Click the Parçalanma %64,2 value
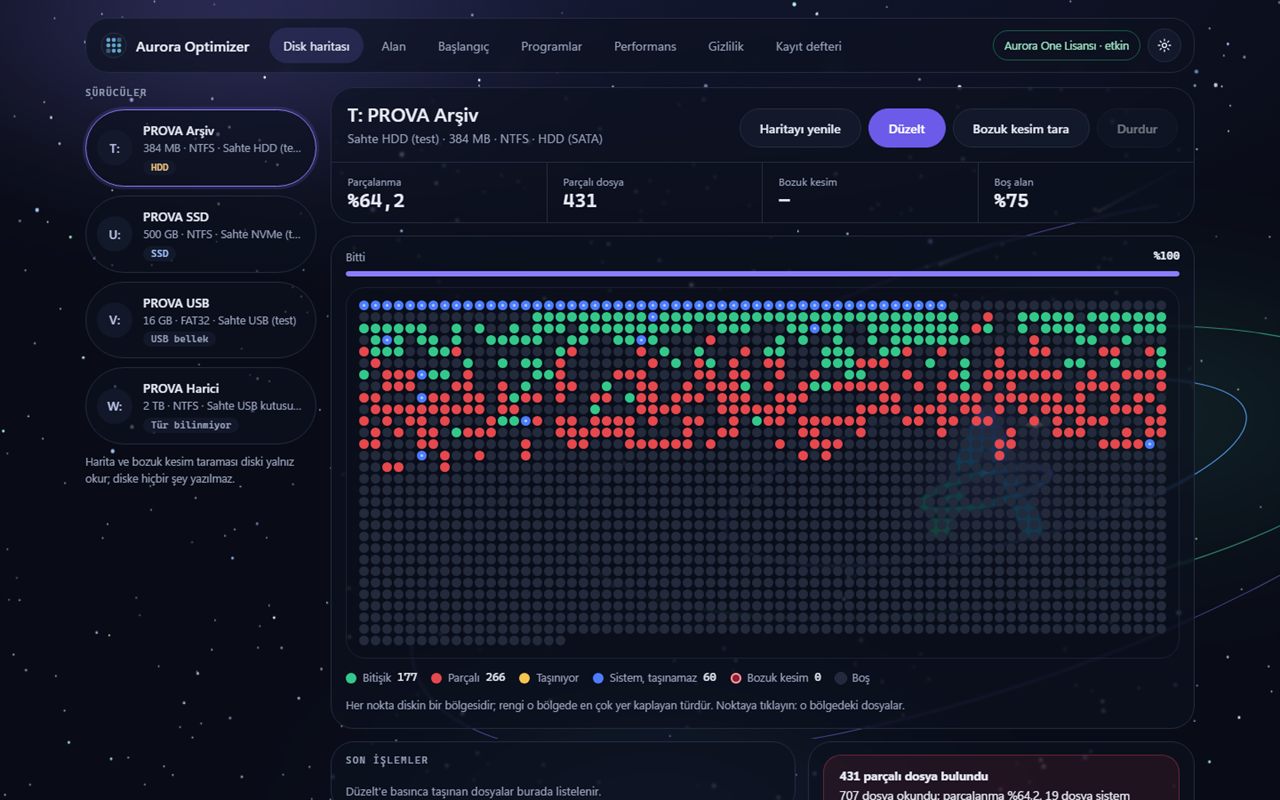Screen dimensions: 1280x800 point(376,201)
